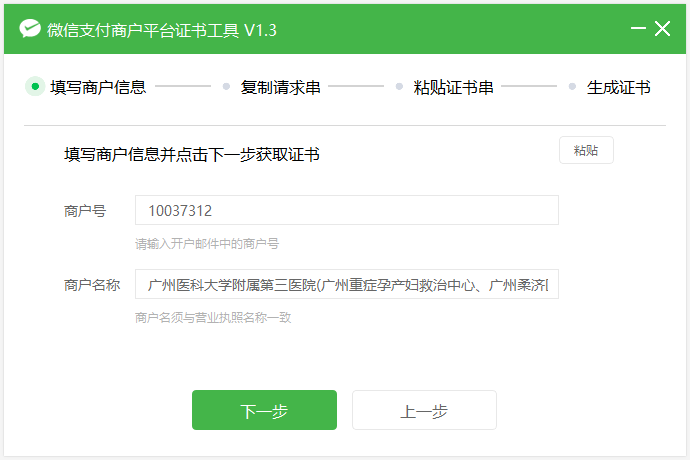Click hint text 请输入开户邮件中的商户号
690x460 pixels.
(207, 243)
